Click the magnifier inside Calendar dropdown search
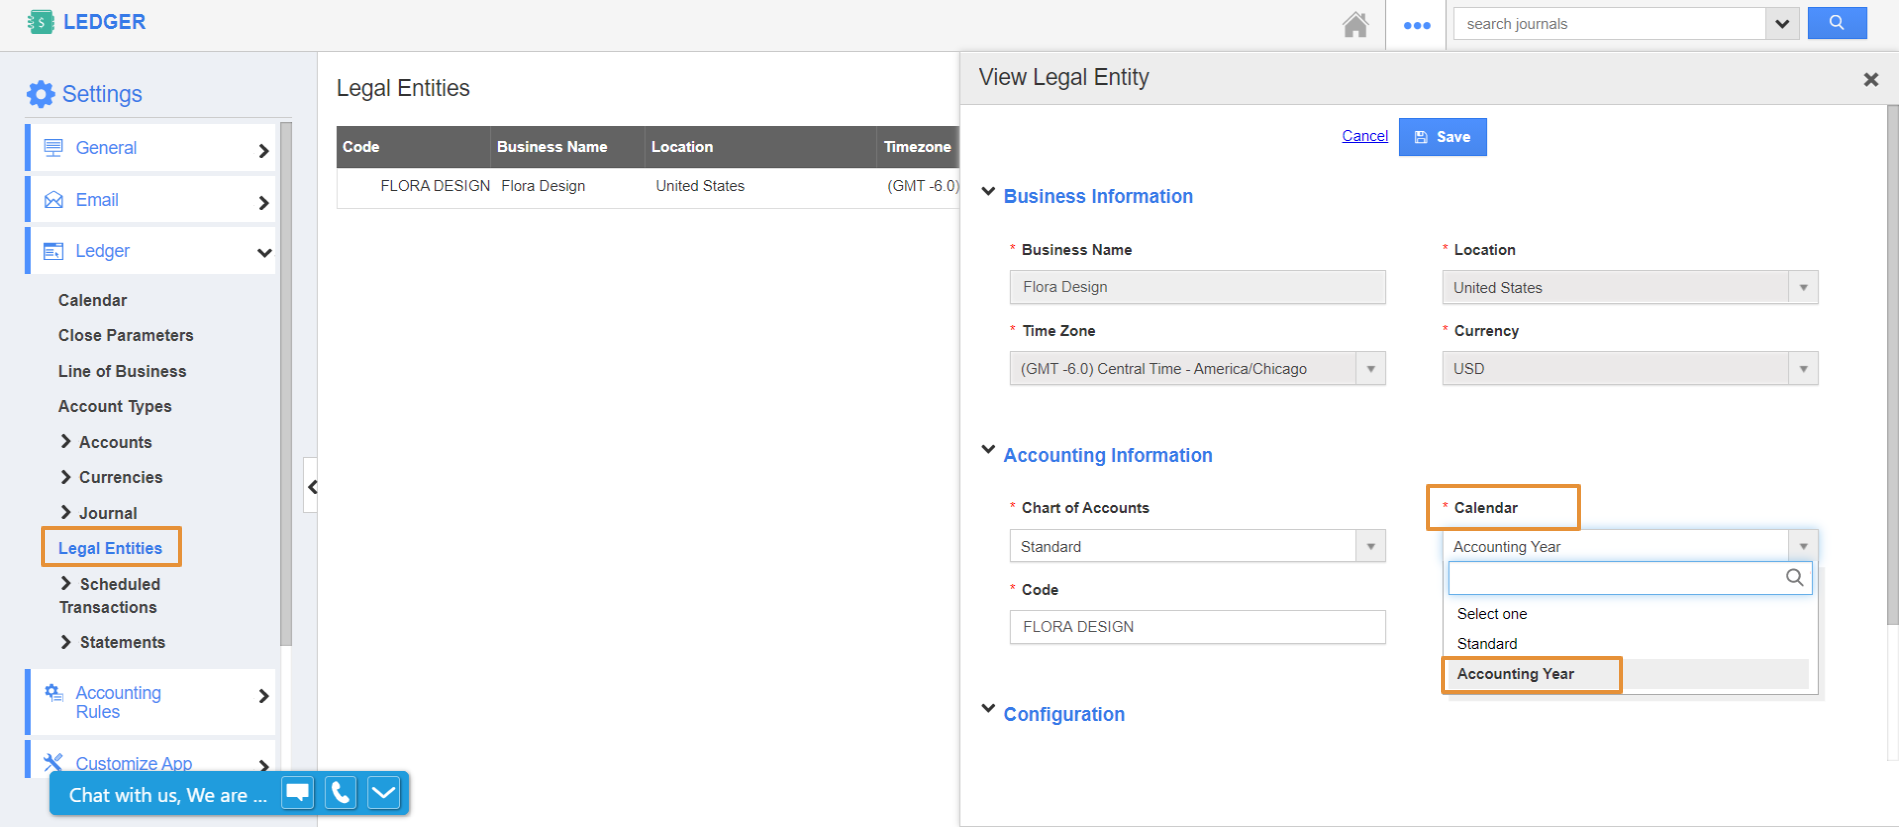This screenshot has height=827, width=1899. [1794, 578]
